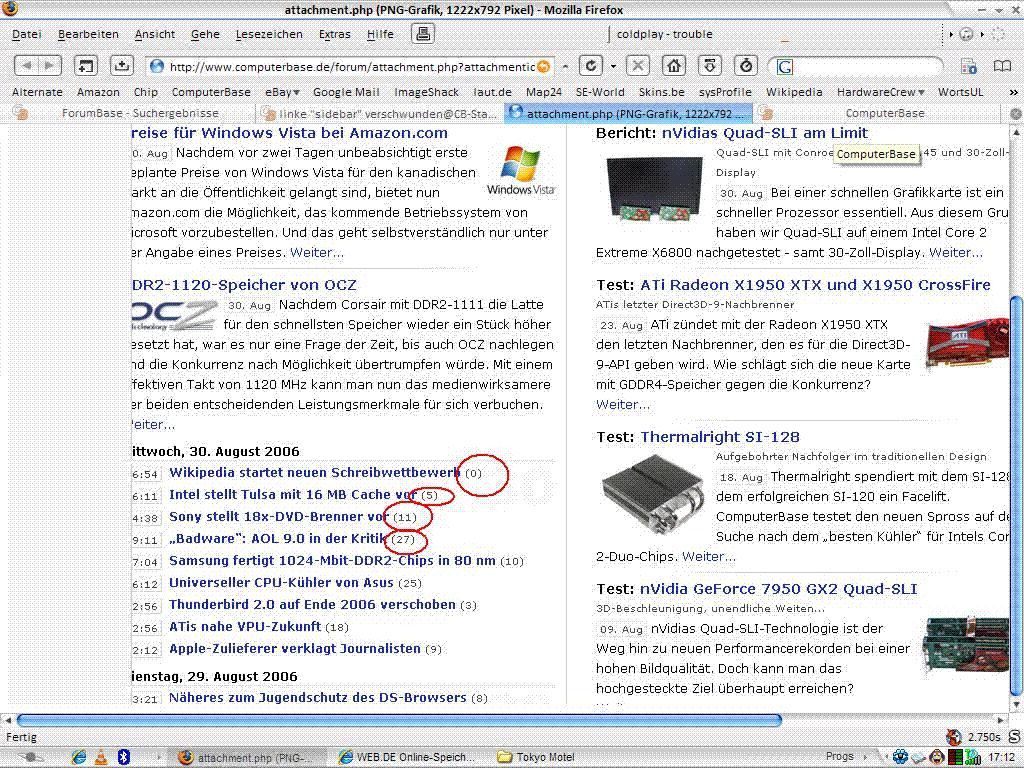Open the dropdown arrow next to reload
Screen dimensions: 1024x768
[613, 67]
